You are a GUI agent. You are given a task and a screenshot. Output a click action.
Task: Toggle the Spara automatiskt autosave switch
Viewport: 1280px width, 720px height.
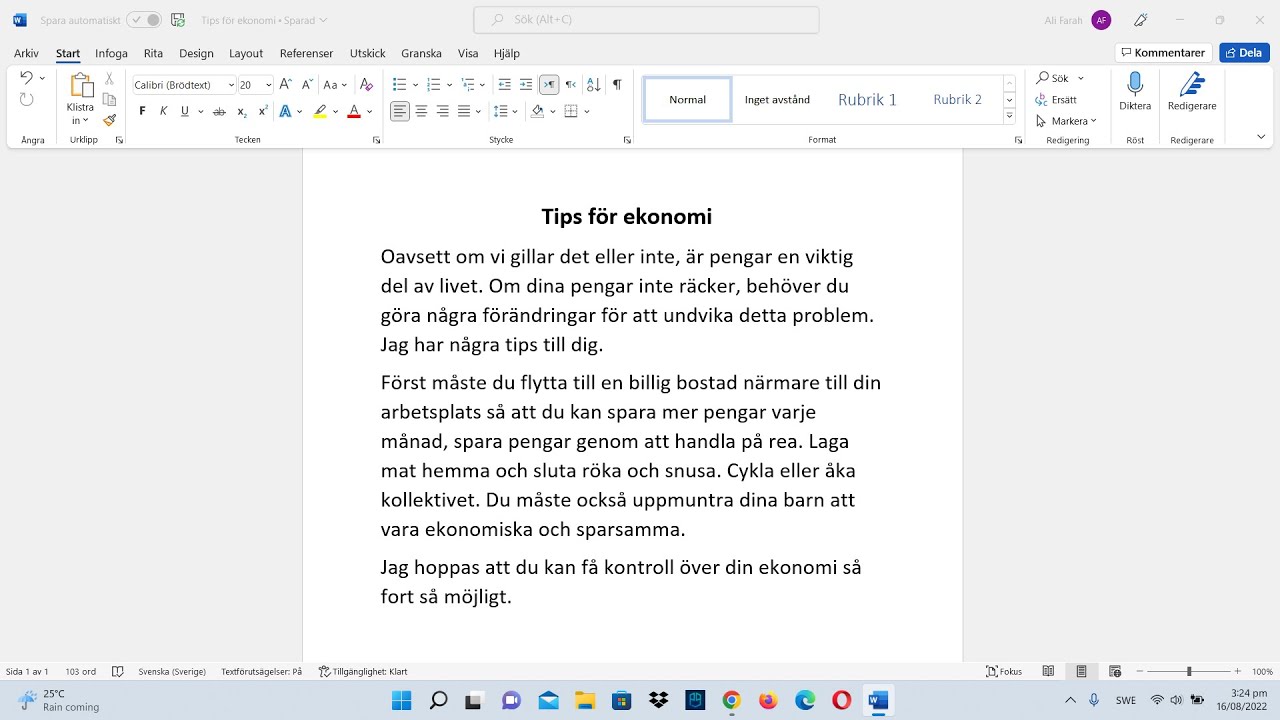pos(144,20)
